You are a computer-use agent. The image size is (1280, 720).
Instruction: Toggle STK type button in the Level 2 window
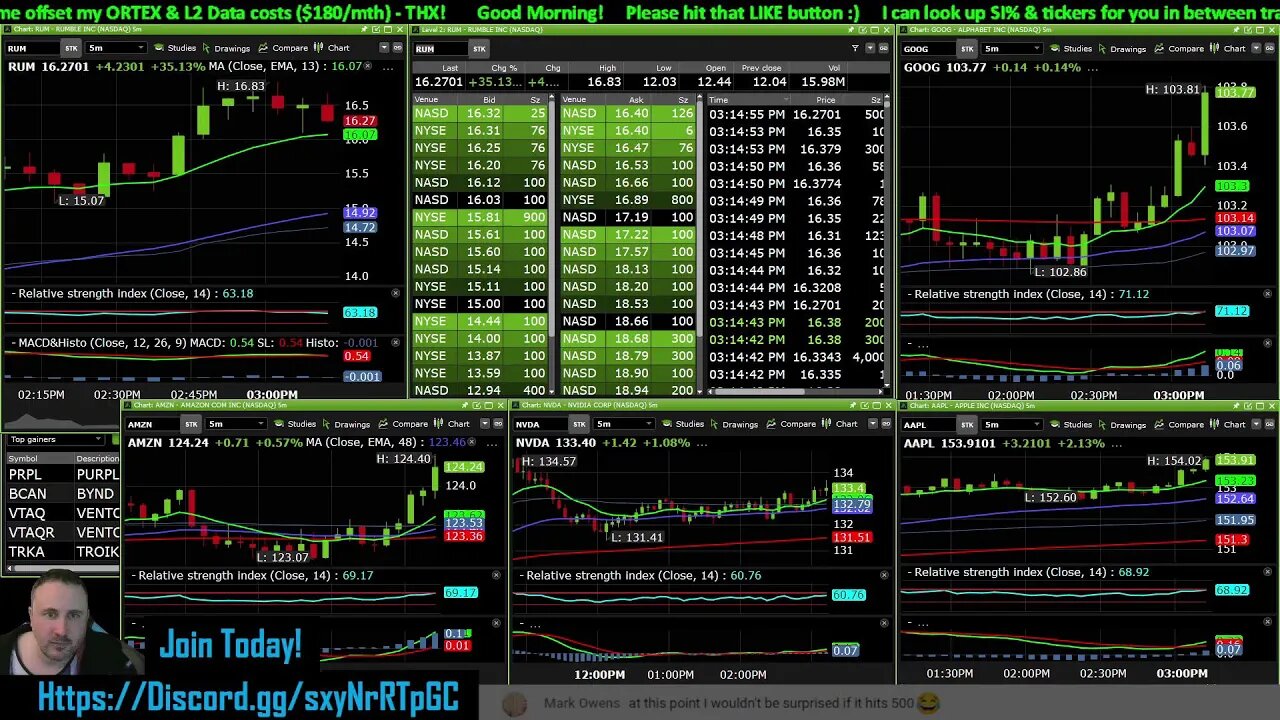[x=479, y=48]
